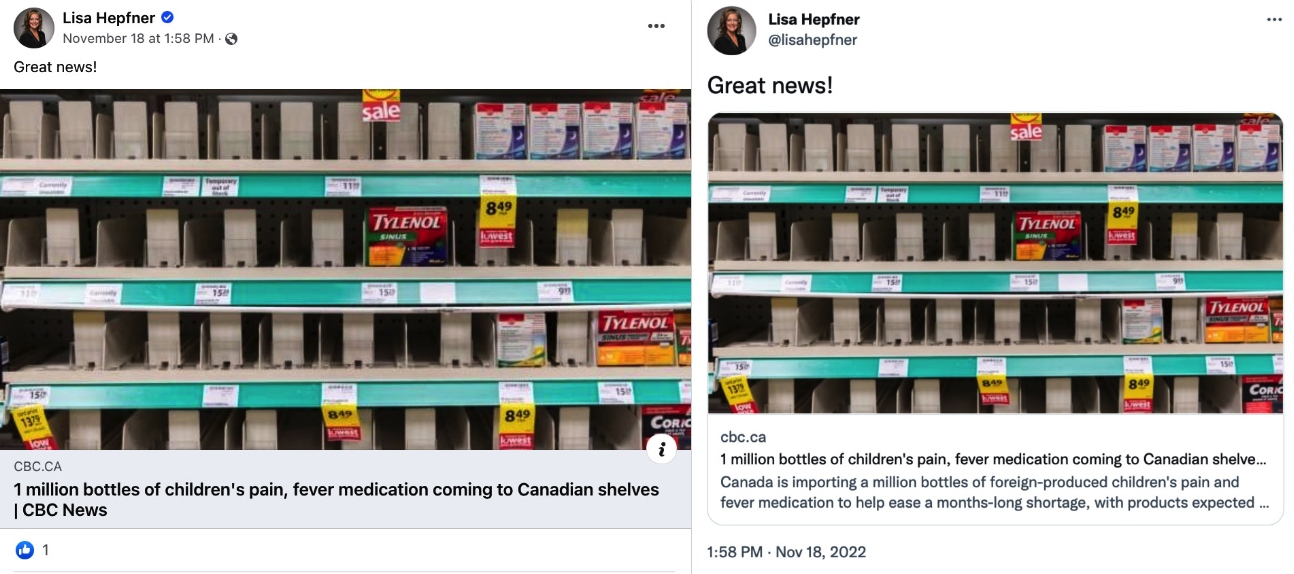Click the public globe icon near post date
The image size is (1294, 574).
pyautogui.click(x=231, y=39)
